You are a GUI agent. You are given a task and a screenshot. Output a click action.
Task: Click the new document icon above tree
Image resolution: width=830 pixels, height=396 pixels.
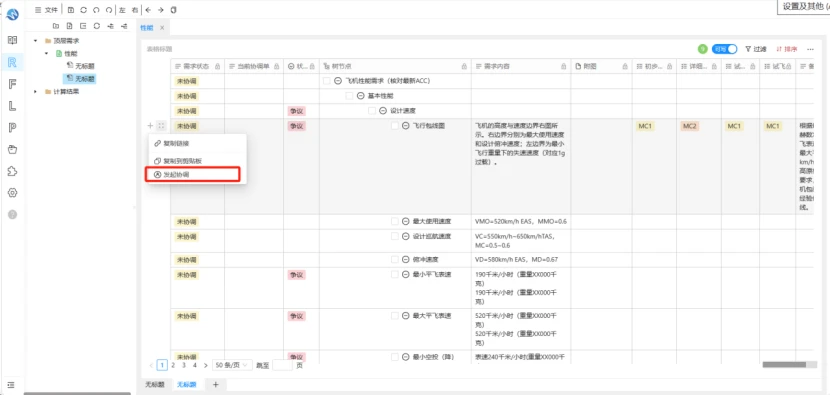tap(69, 26)
